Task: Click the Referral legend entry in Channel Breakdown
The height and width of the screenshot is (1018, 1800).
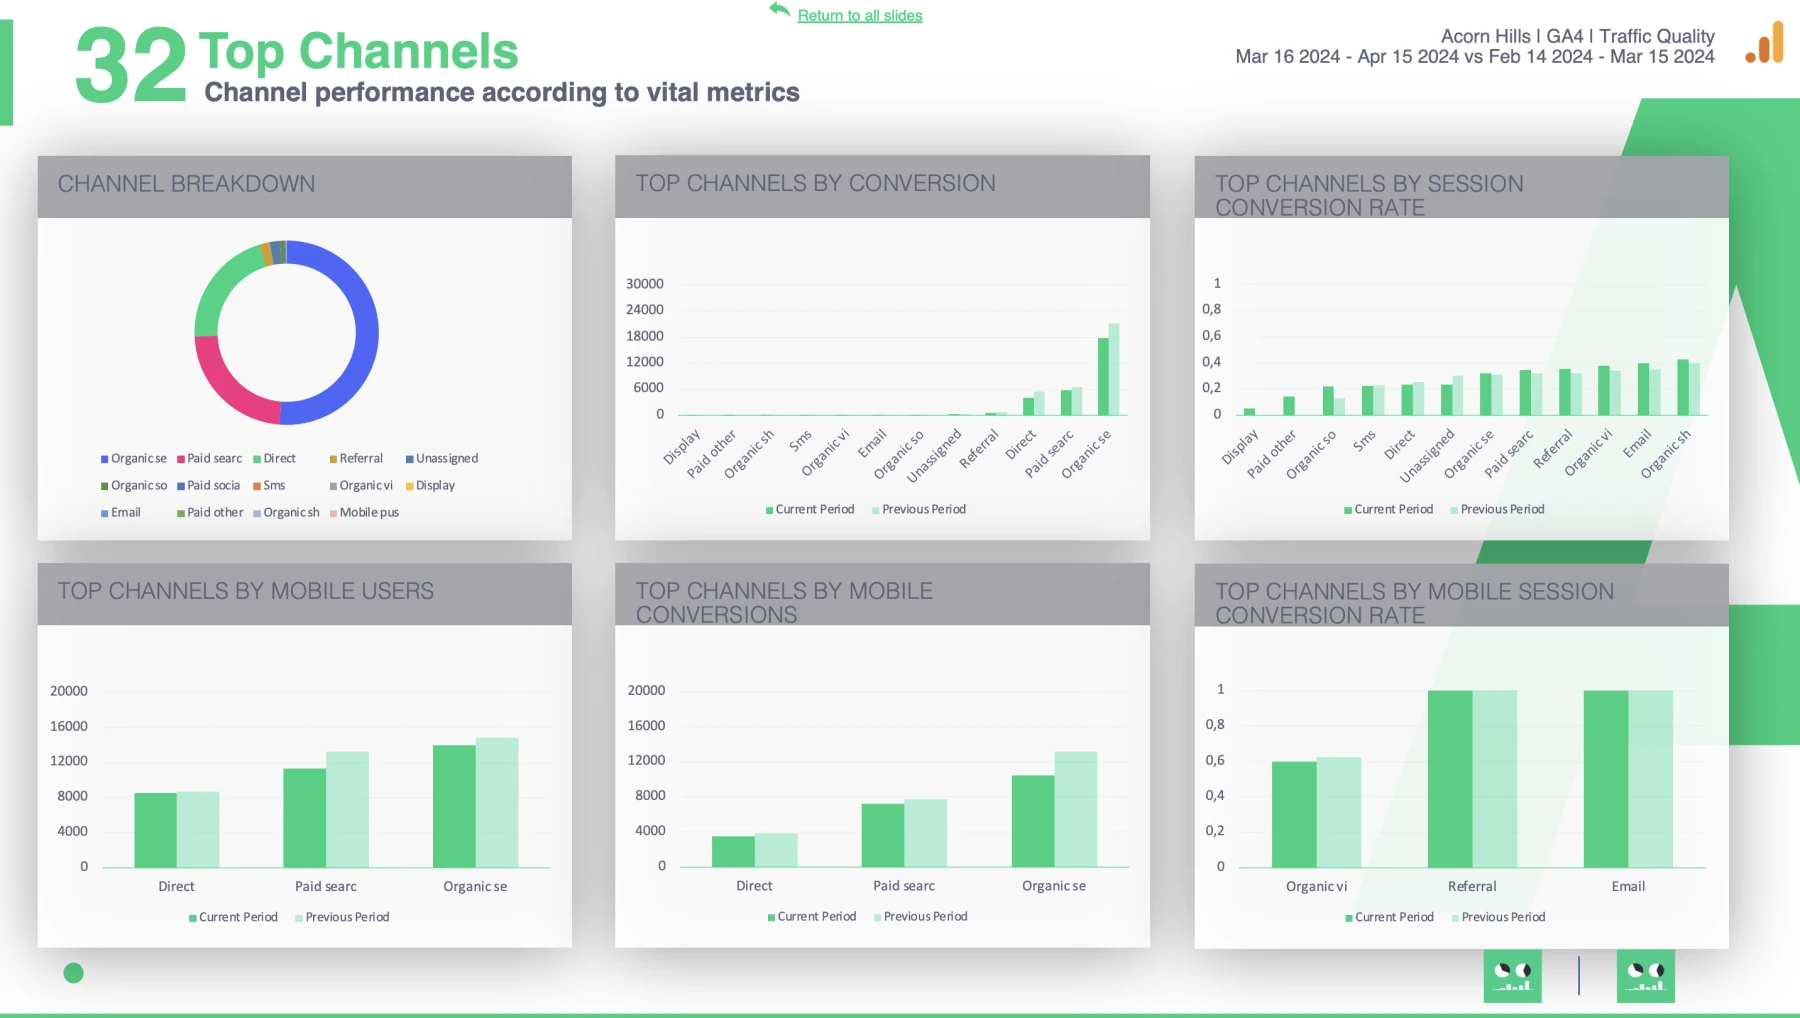Action: (356, 459)
